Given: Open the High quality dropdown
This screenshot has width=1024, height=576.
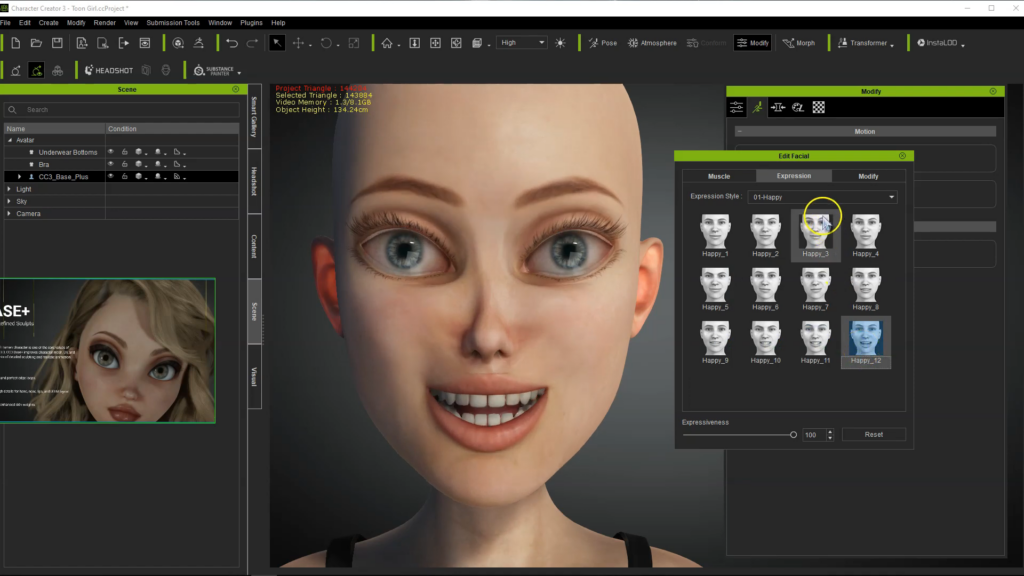Looking at the screenshot, I should [x=522, y=43].
